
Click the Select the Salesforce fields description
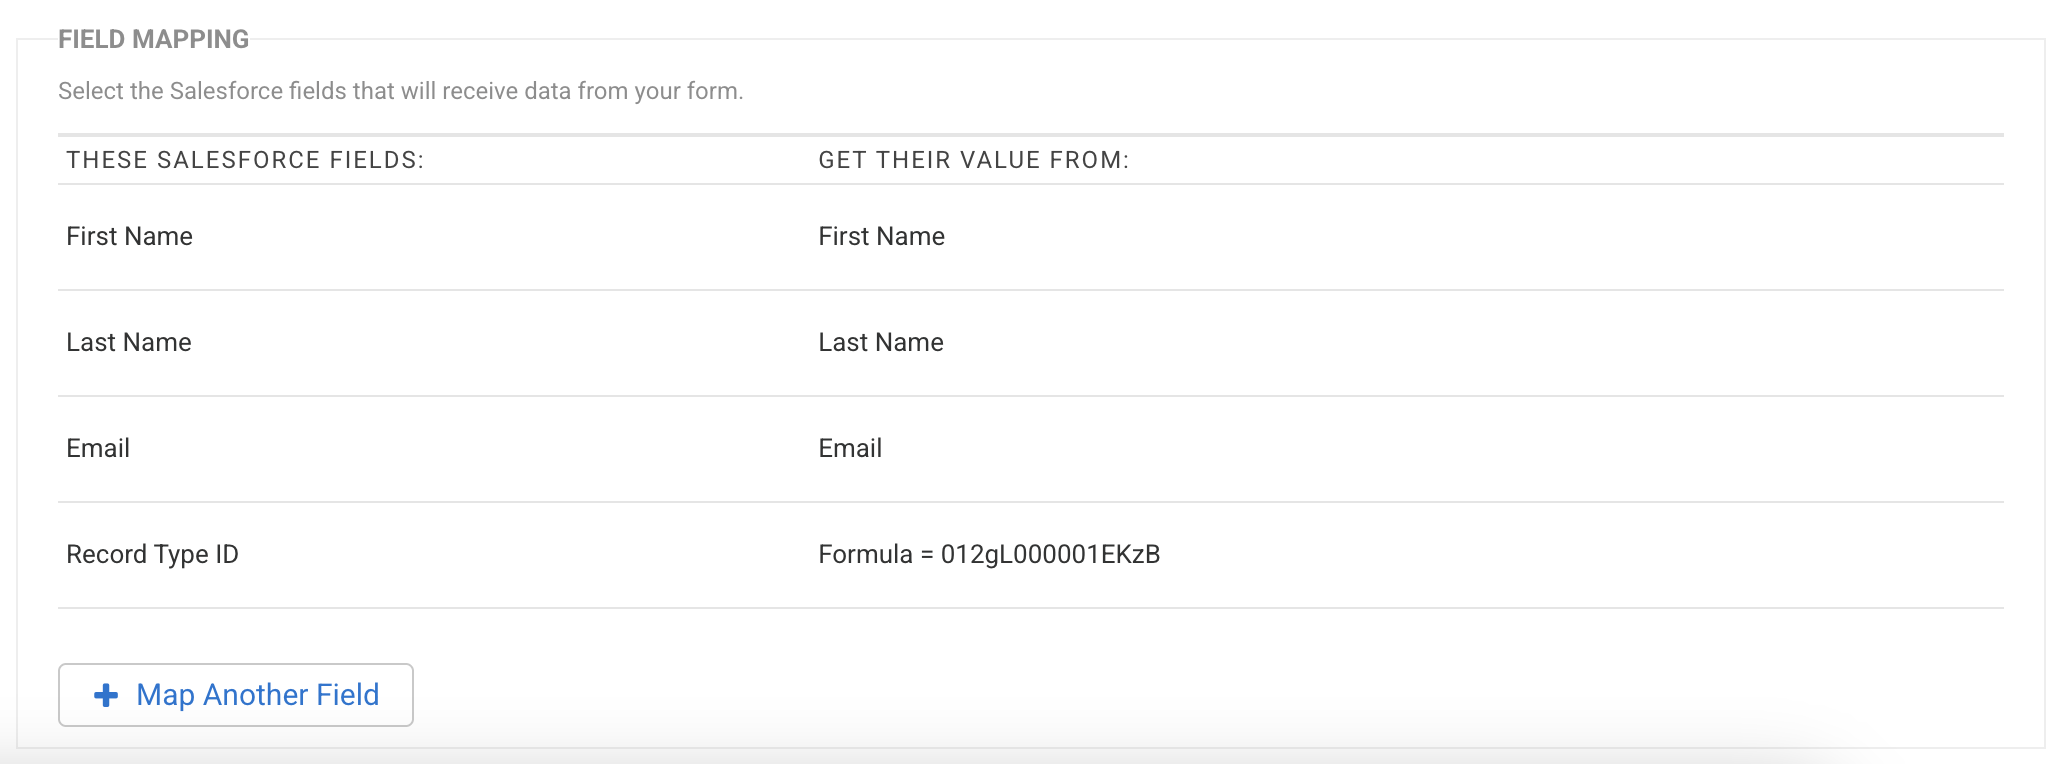[x=400, y=91]
